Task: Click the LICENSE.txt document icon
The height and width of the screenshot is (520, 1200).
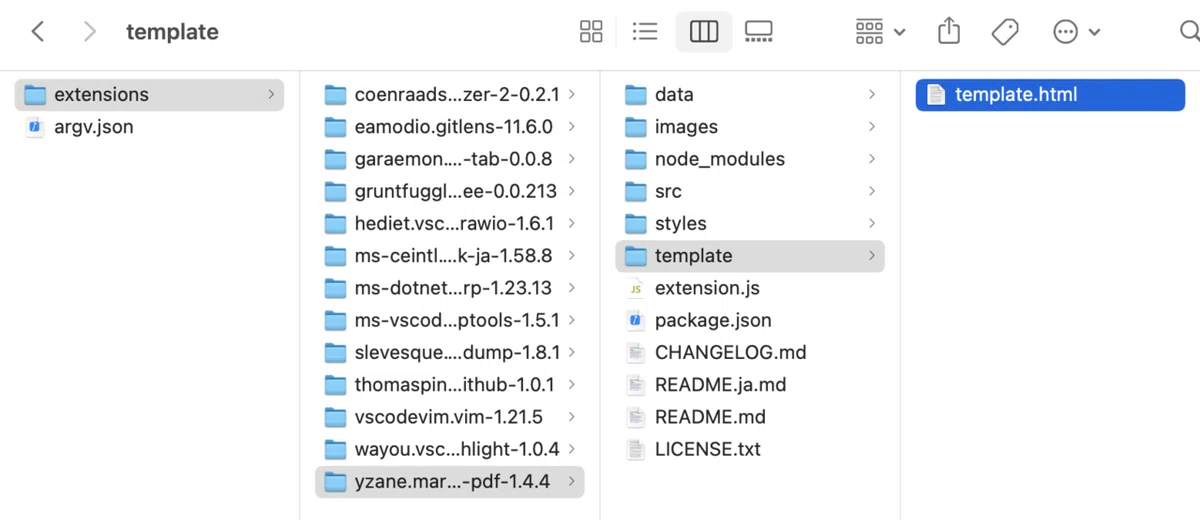Action: pos(635,449)
